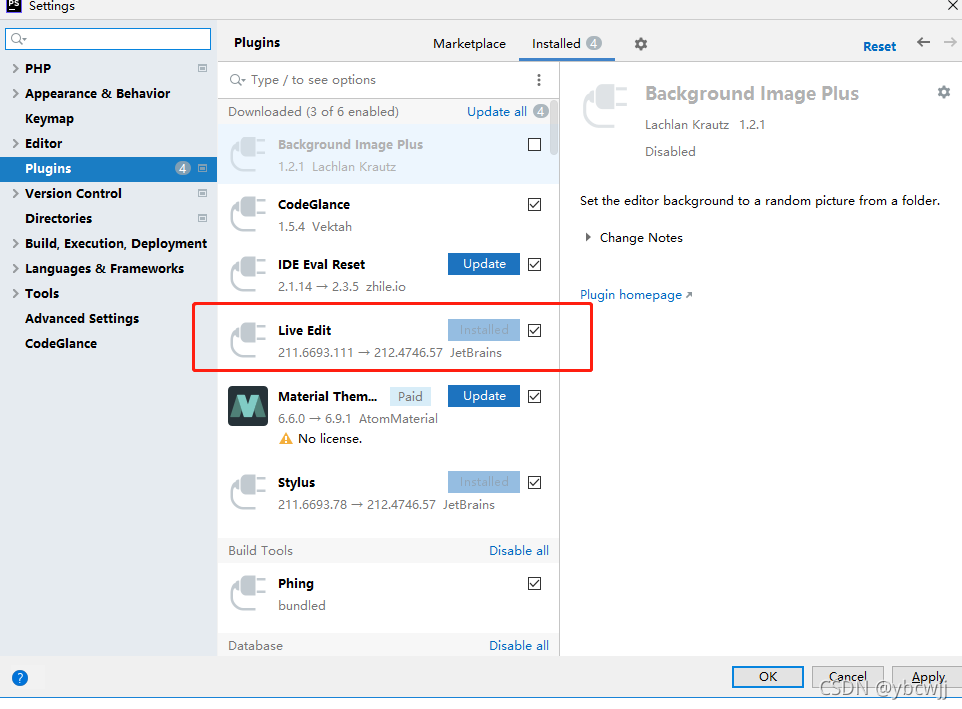Click the project-level icon beside Plugins
The height and width of the screenshot is (709, 962).
(202, 168)
